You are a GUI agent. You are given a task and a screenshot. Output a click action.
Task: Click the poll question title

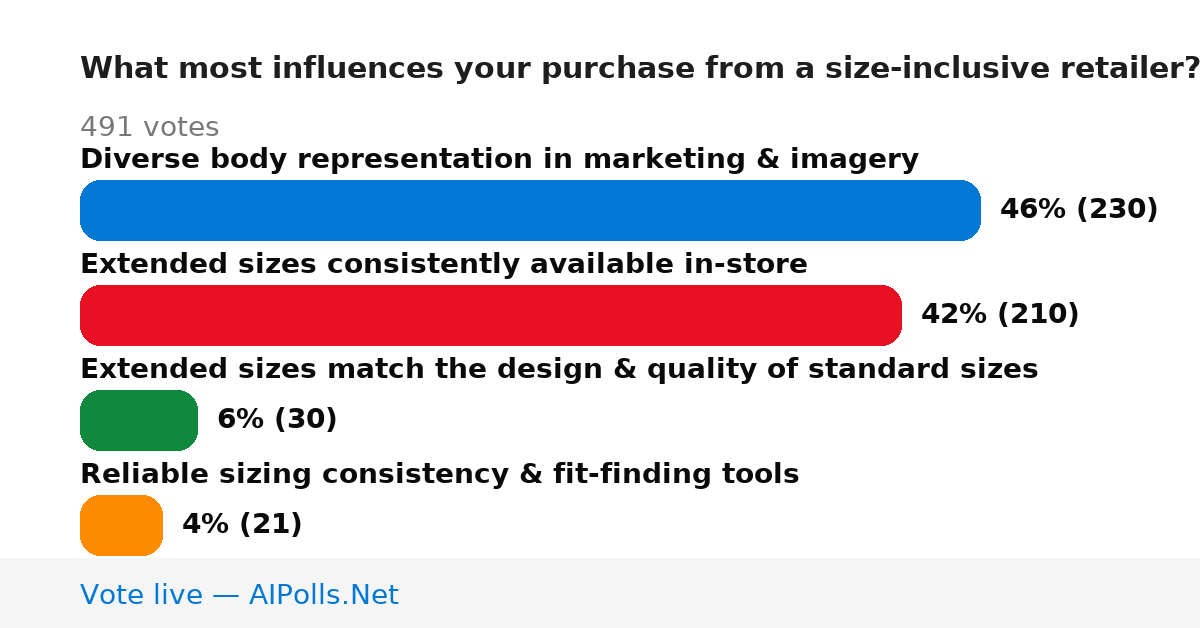pos(640,69)
